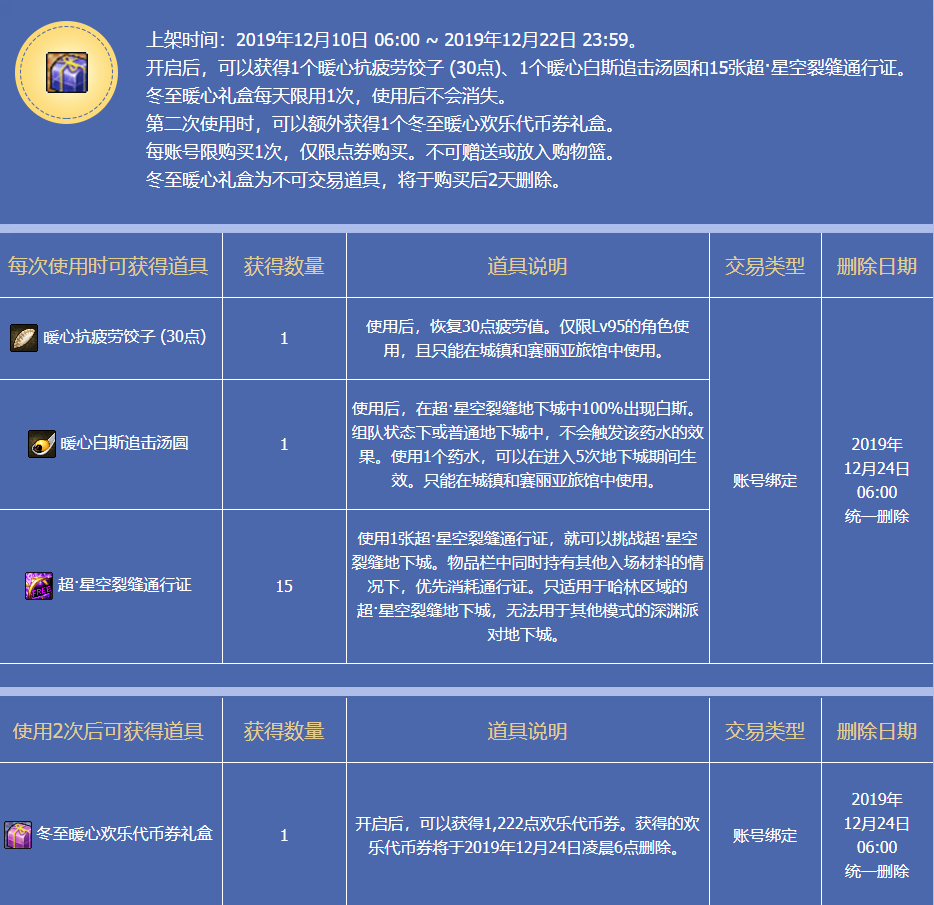Open the 每次使用时可获得道具 column header
Image resolution: width=934 pixels, height=905 pixels.
[110, 264]
